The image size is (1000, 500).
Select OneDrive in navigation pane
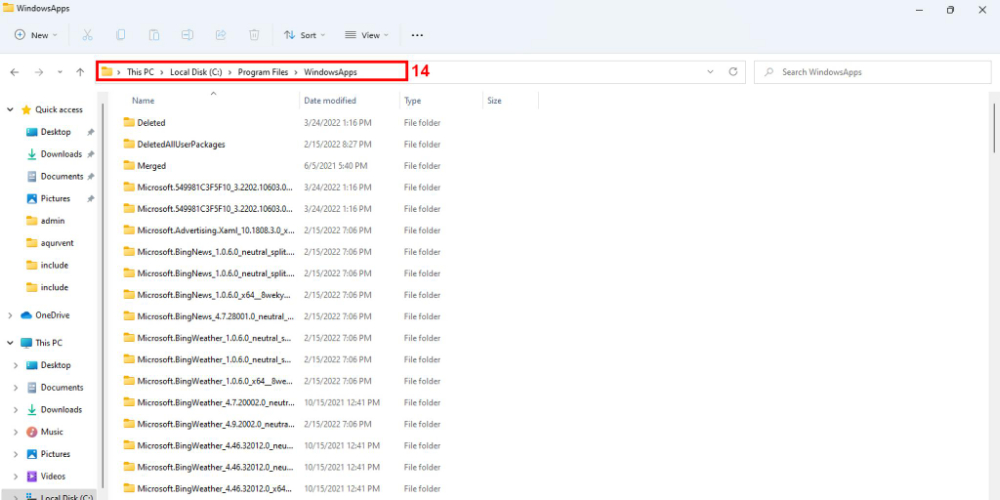click(x=52, y=315)
